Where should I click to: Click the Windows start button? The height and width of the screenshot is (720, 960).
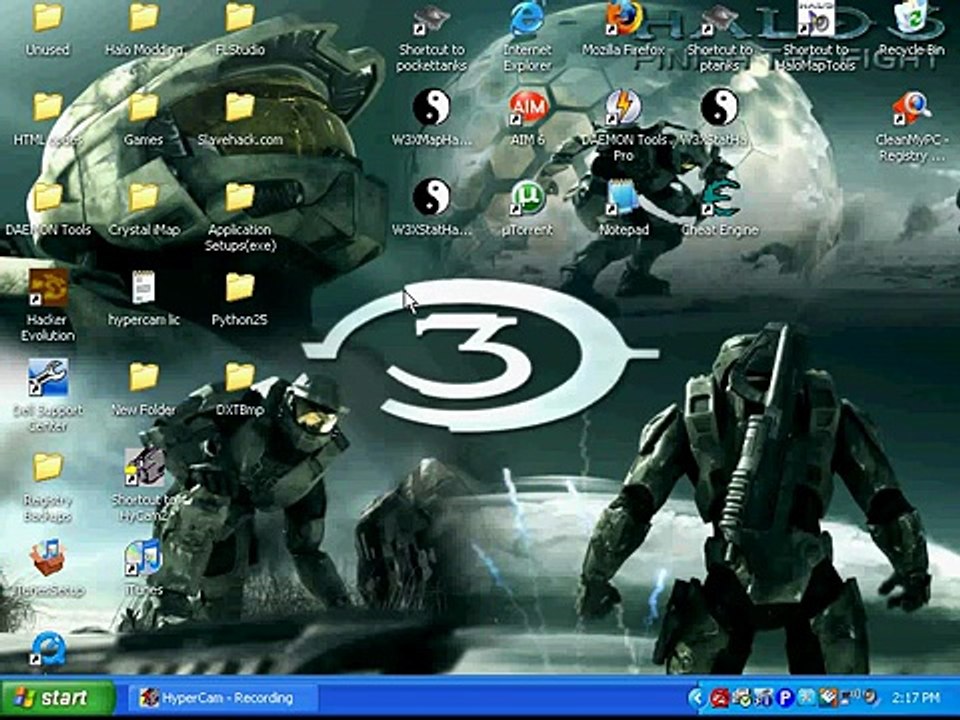point(58,697)
